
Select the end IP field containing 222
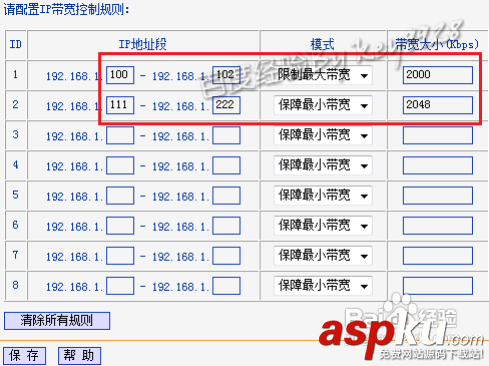tap(226, 105)
